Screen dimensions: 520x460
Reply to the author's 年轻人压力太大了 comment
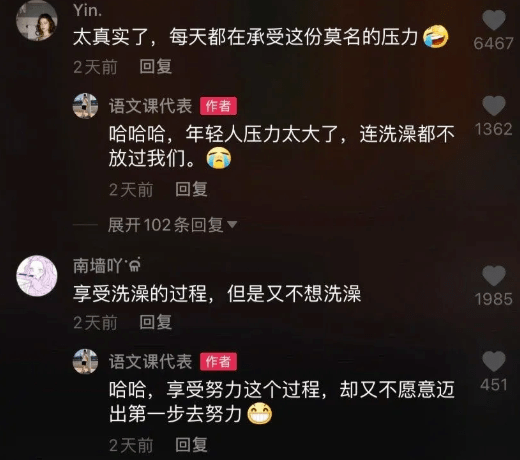click(191, 189)
